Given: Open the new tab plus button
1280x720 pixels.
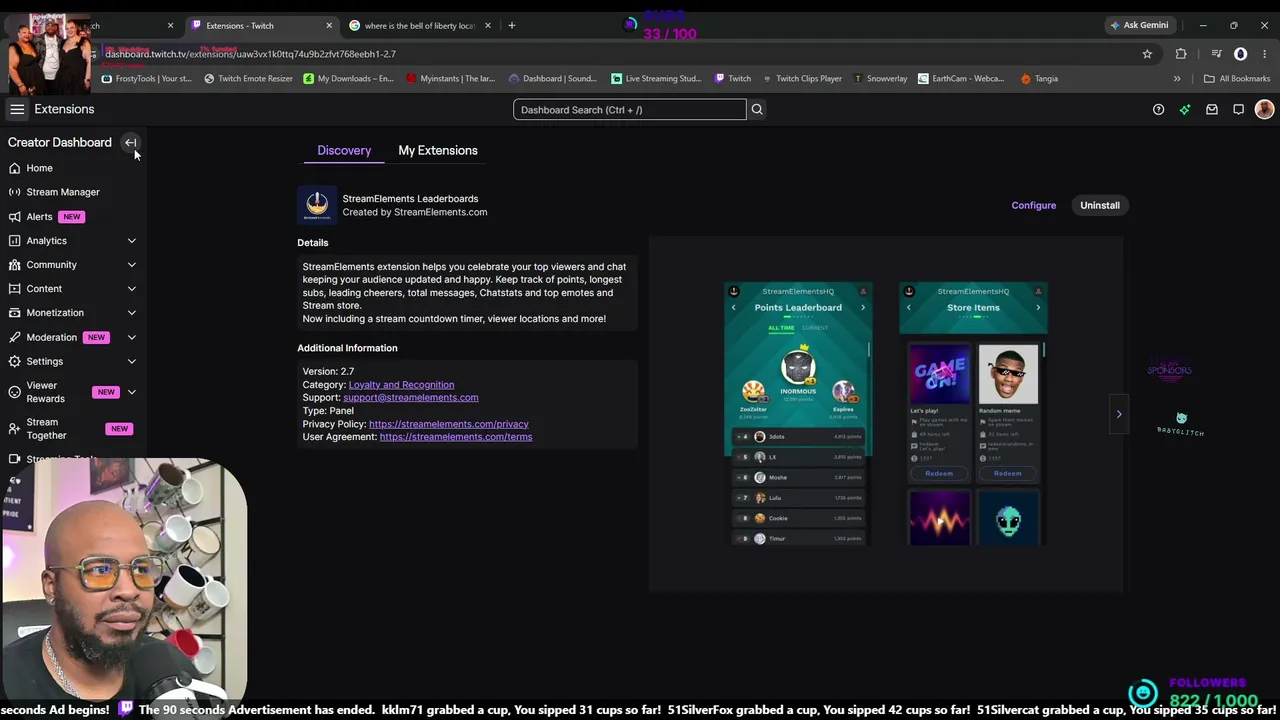Looking at the screenshot, I should tap(511, 25).
